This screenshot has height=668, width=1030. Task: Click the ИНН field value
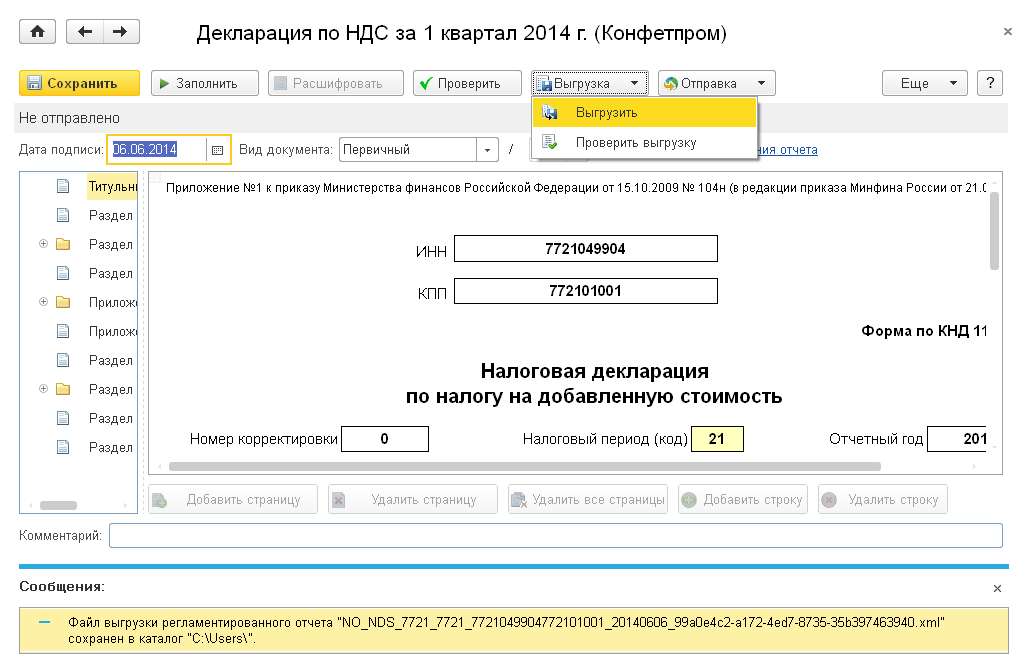click(586, 249)
